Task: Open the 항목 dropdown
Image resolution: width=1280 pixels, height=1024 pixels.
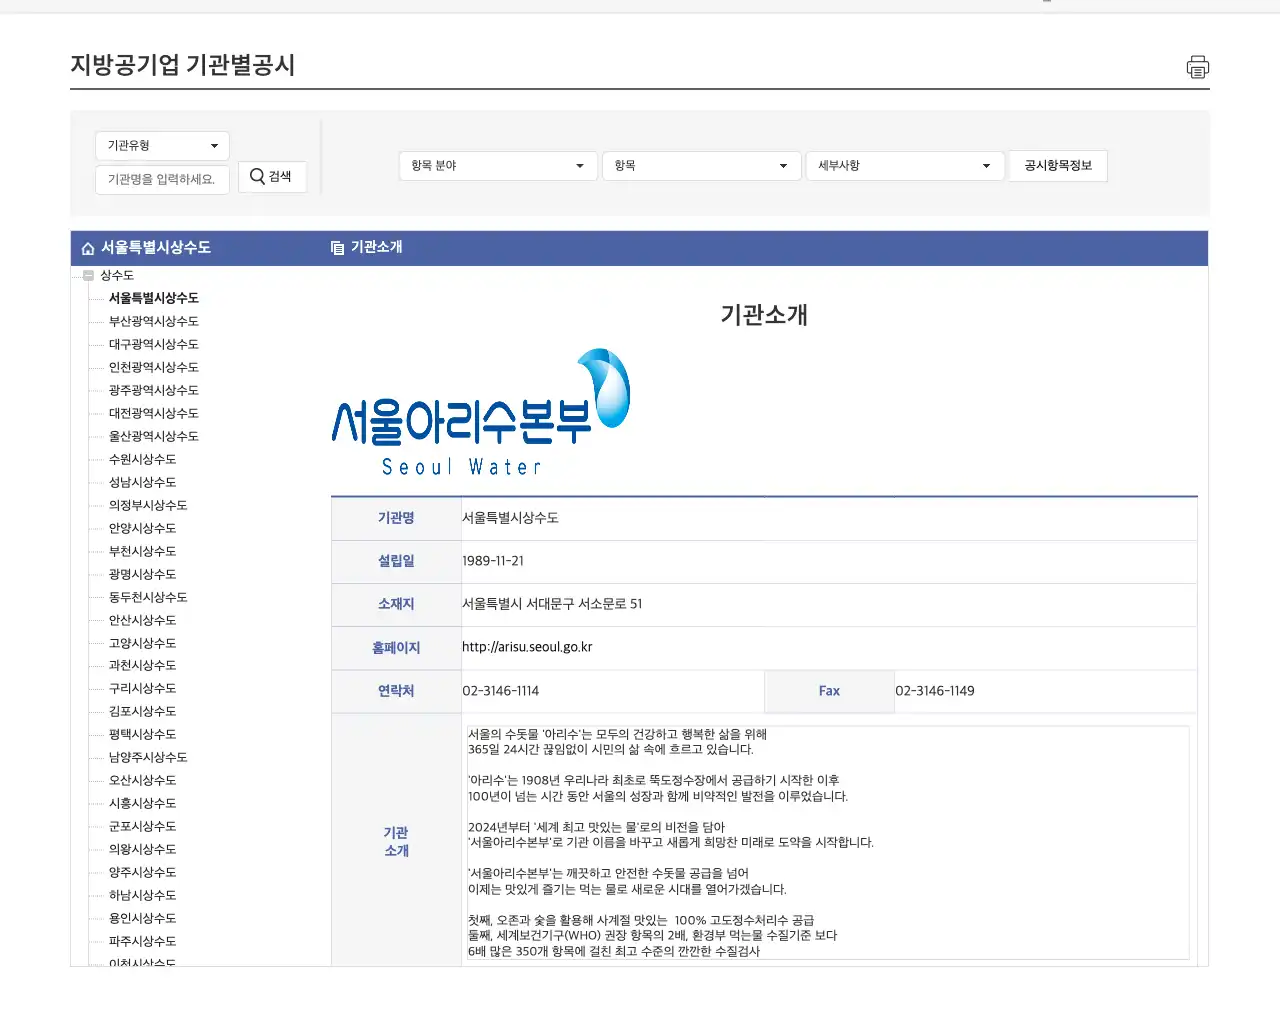Action: pos(701,166)
